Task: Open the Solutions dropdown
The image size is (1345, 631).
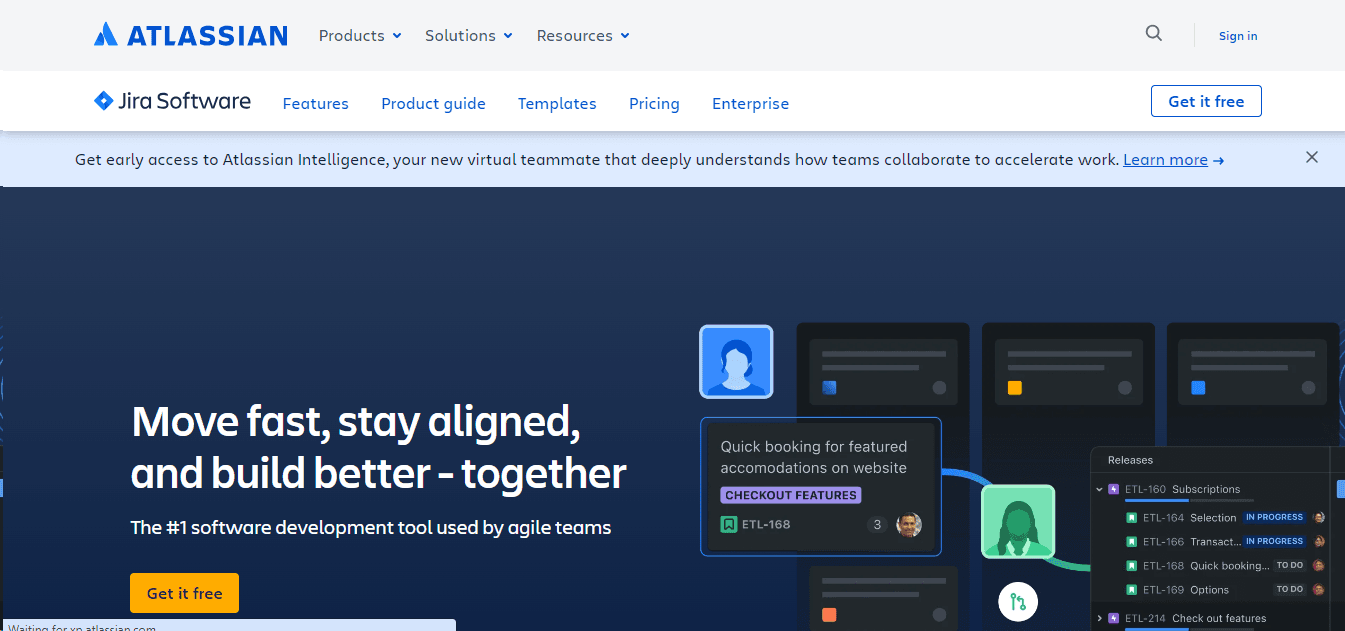Action: pyautogui.click(x=468, y=36)
